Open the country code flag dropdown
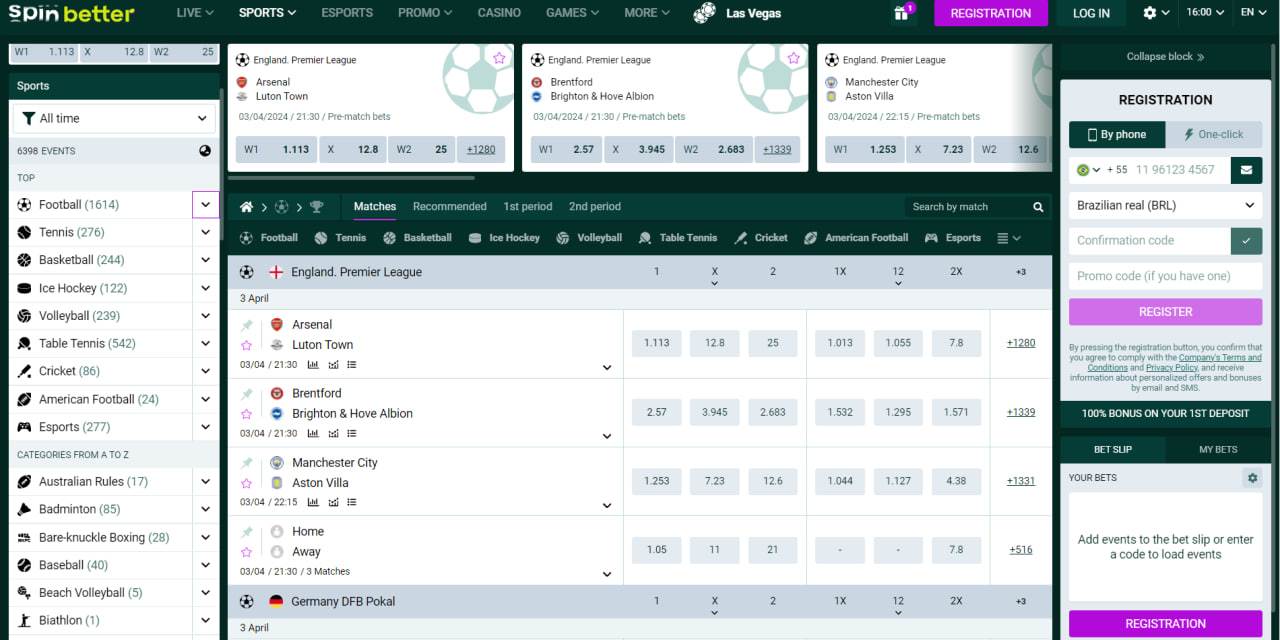 coord(1087,170)
